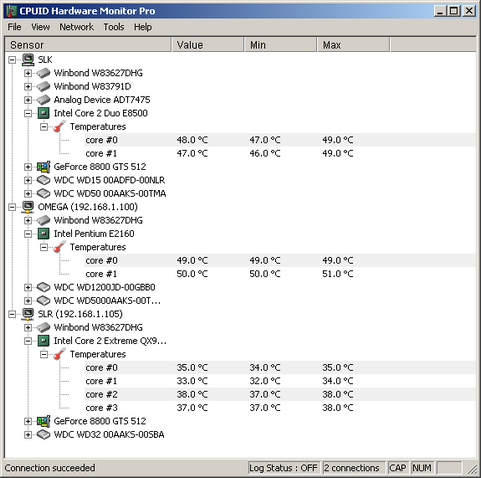Click the GeForce 8800 GTS 512 icon under SLR
The width and height of the screenshot is (481, 478).
[43, 421]
